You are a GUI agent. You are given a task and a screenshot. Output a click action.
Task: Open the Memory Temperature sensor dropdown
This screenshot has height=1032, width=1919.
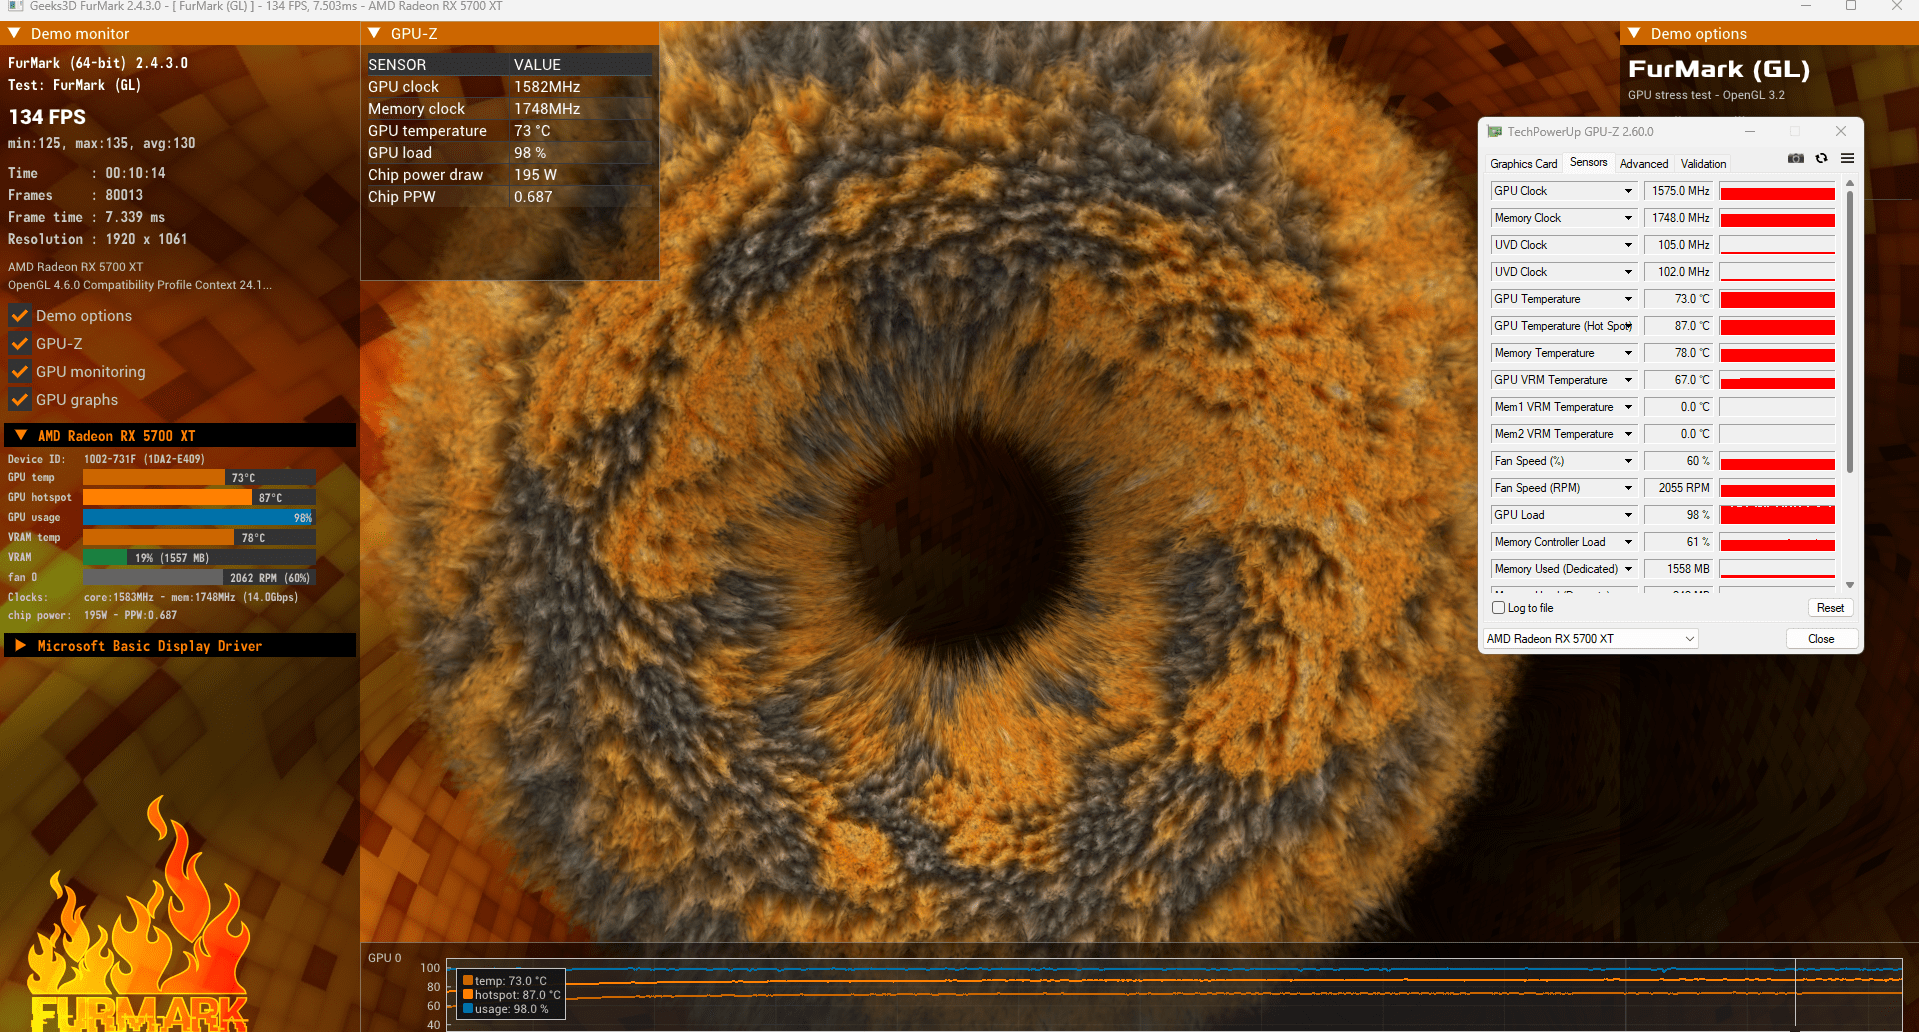[1628, 353]
